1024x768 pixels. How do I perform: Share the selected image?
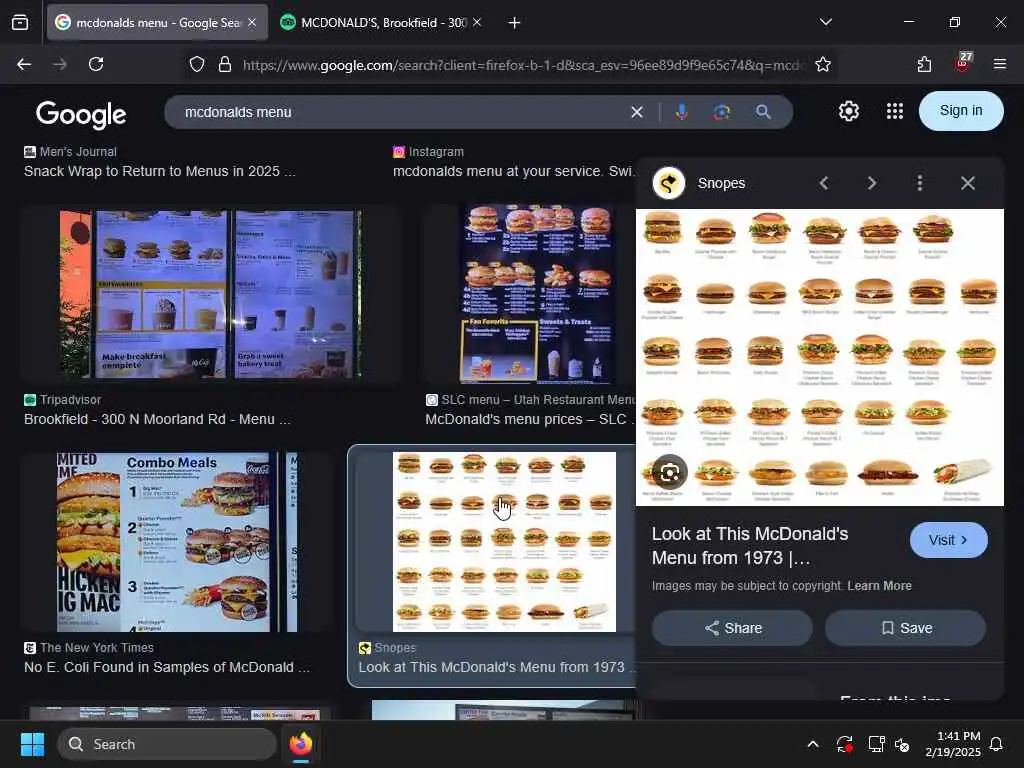pos(732,628)
